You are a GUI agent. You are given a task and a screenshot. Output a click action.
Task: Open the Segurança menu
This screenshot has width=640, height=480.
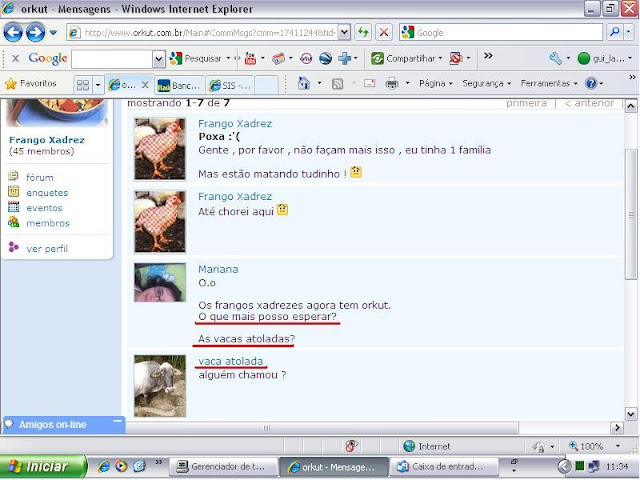pyautogui.click(x=486, y=83)
